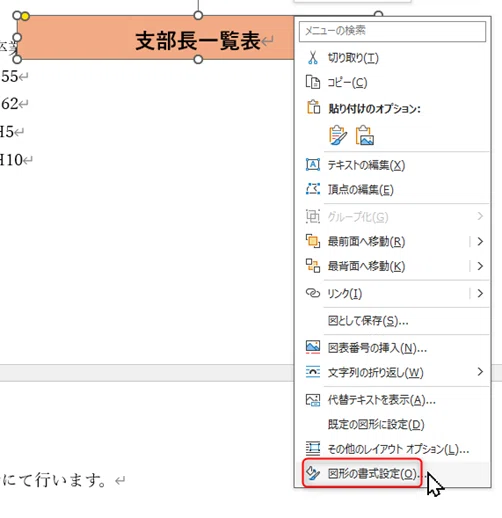Click the More Layout Options icon
502x518 pixels.
313,448
